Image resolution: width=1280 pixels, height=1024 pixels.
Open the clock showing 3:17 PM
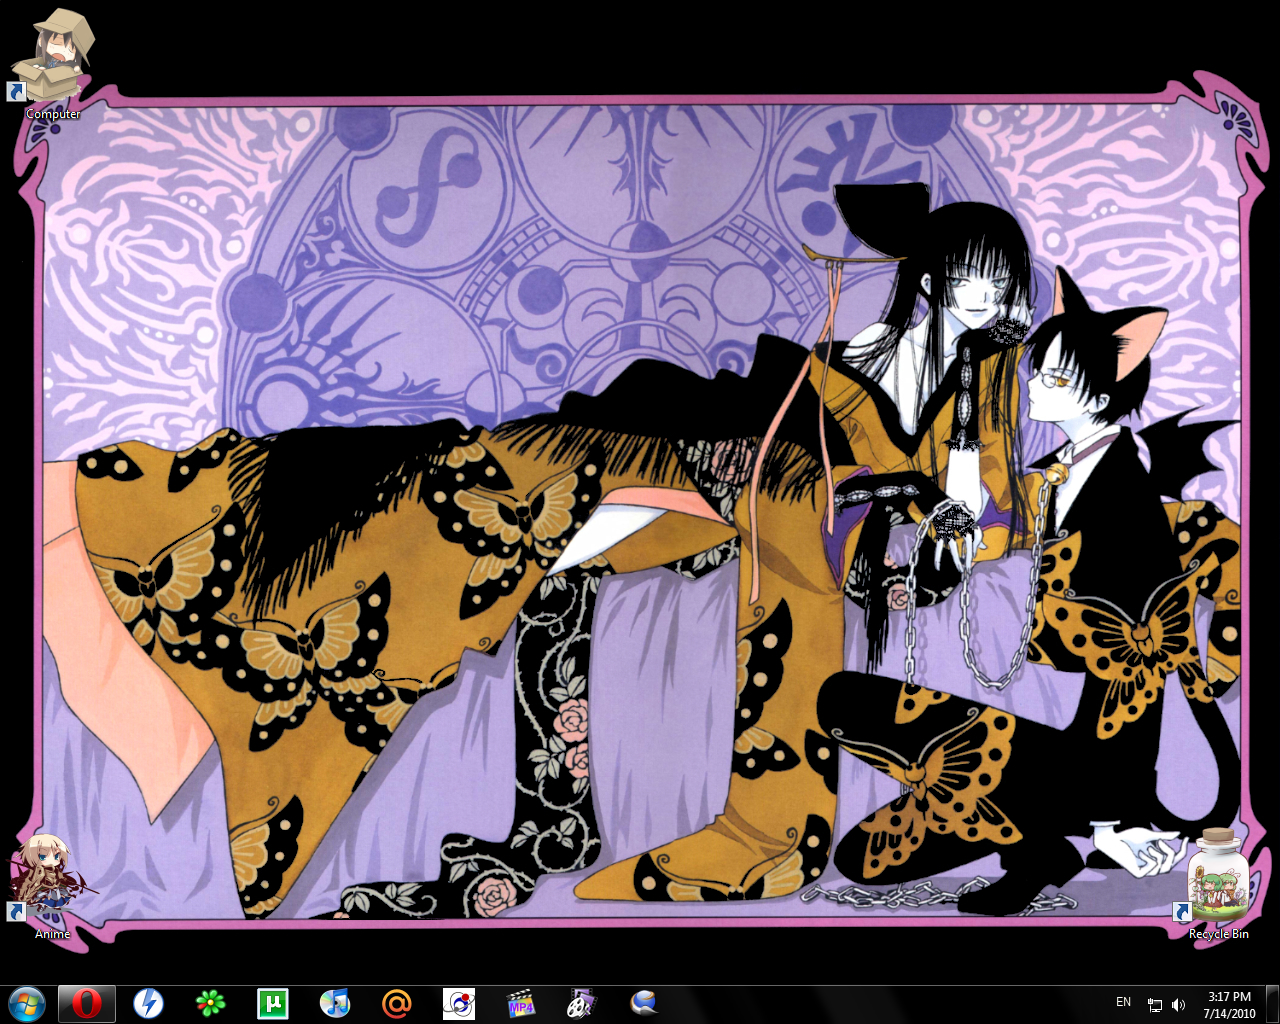coord(1229,1004)
